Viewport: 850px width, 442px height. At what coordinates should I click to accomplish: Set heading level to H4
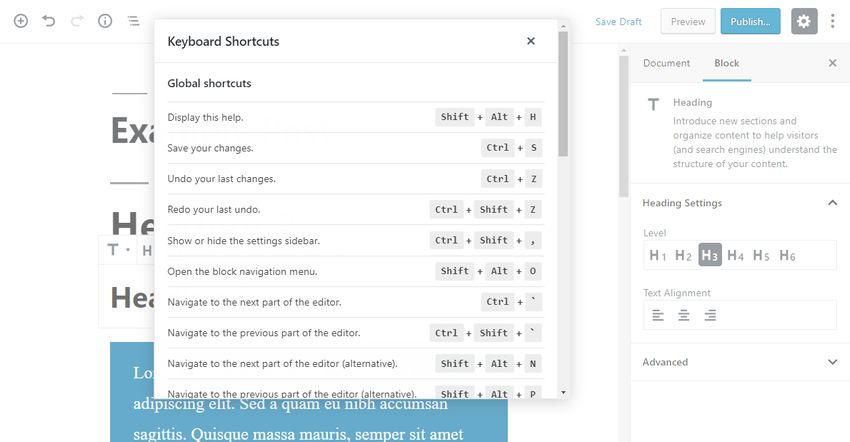pos(736,255)
